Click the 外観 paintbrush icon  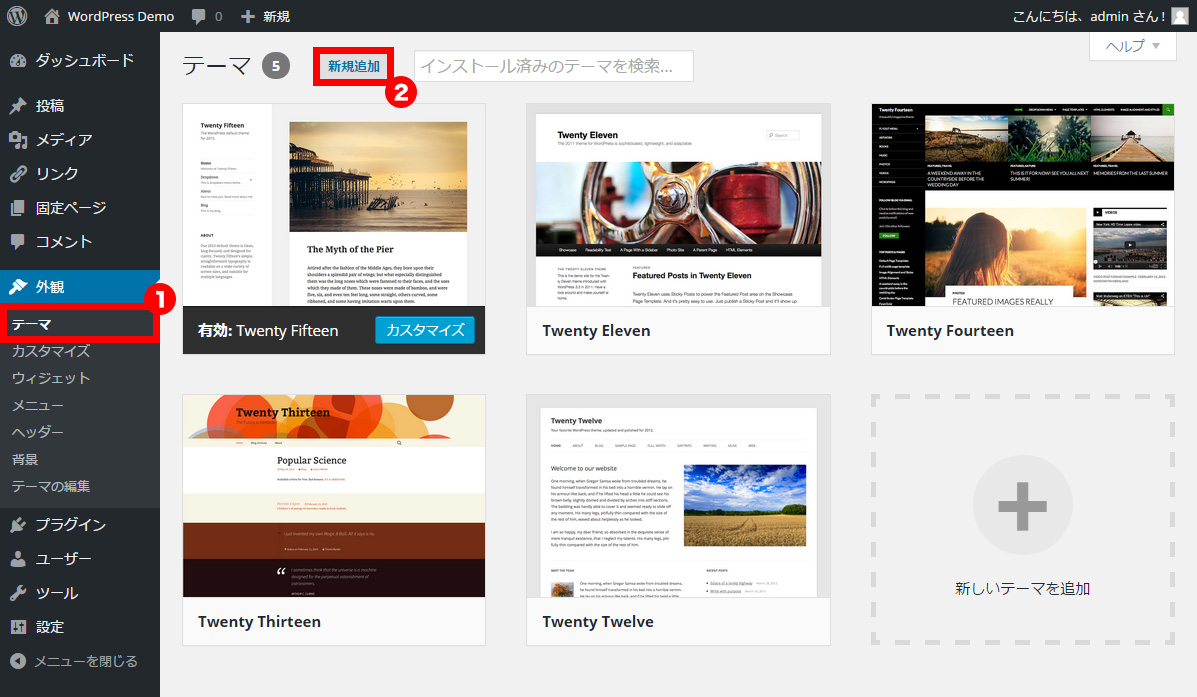pos(18,287)
